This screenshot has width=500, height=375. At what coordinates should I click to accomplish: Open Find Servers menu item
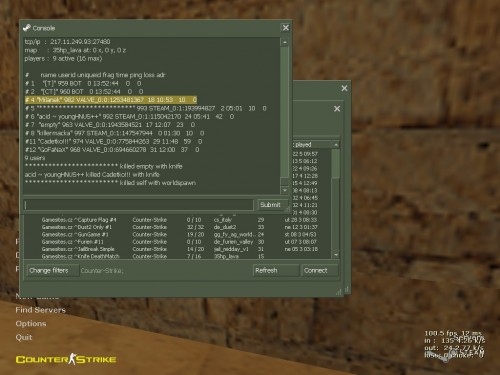pyautogui.click(x=40, y=310)
